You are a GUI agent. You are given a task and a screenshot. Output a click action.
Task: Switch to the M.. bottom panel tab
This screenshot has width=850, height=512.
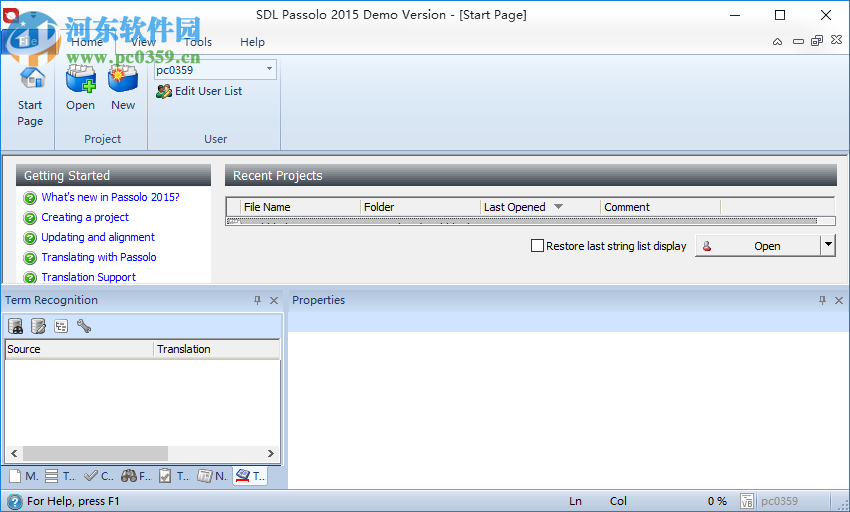[x=23, y=476]
